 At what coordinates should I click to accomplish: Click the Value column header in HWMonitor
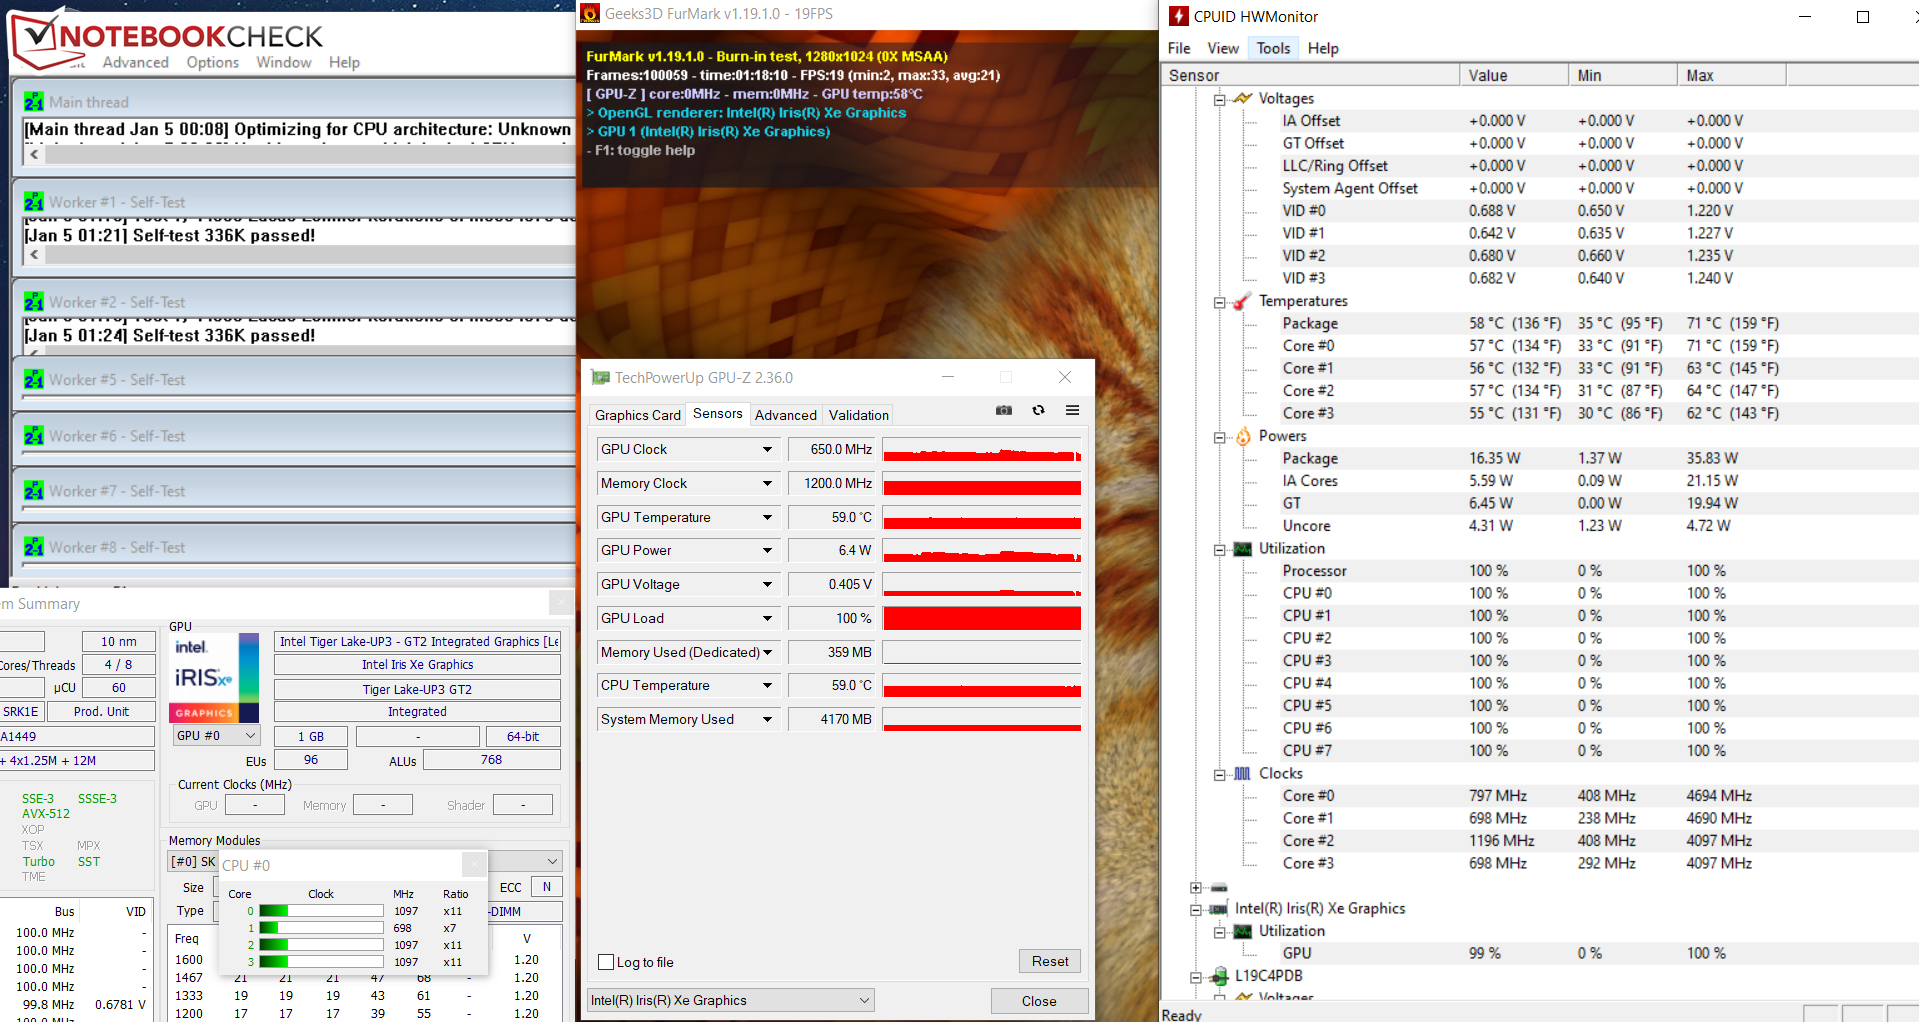click(1514, 75)
